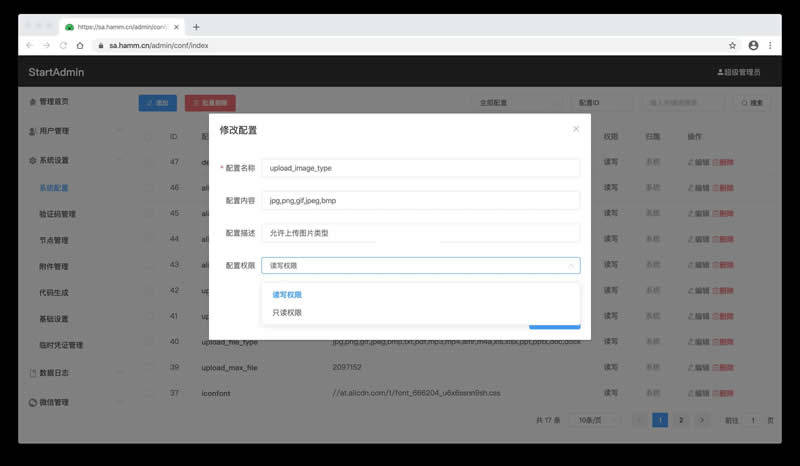Viewport: 800px width, 466px height.
Task: Tick the checkbox for row ID 47
Action: click(x=148, y=162)
